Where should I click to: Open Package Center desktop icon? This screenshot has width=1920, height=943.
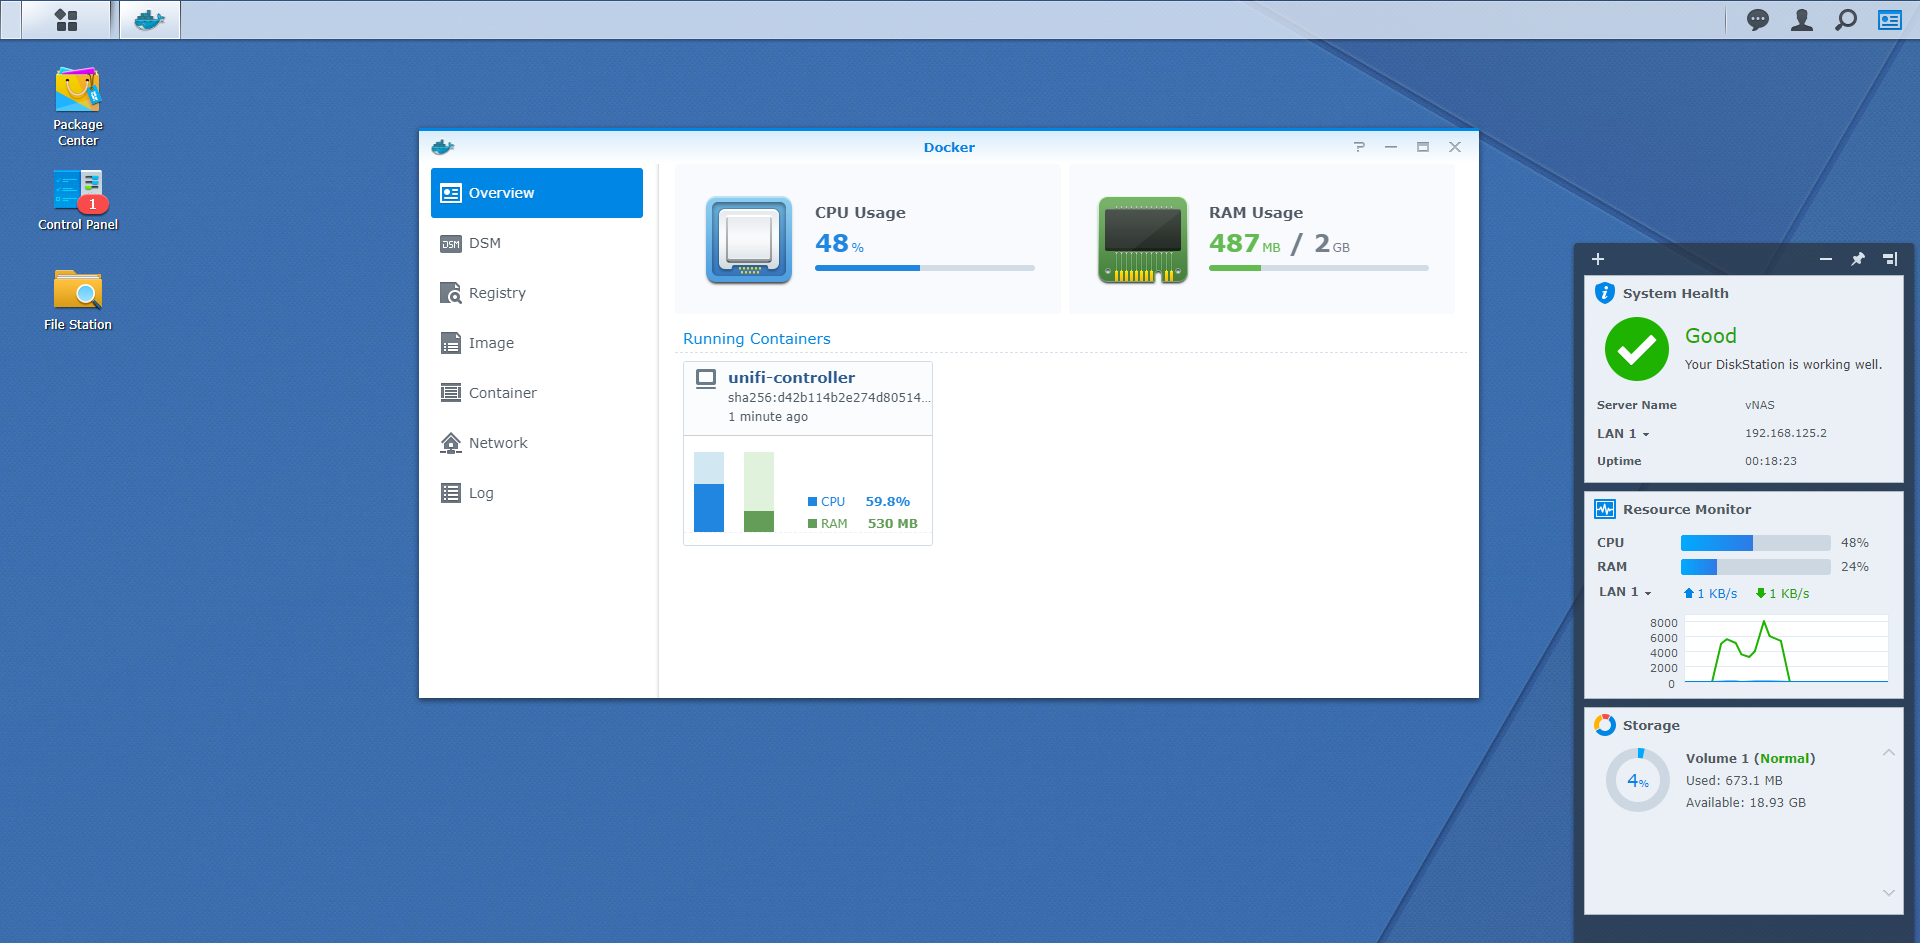[x=78, y=107]
